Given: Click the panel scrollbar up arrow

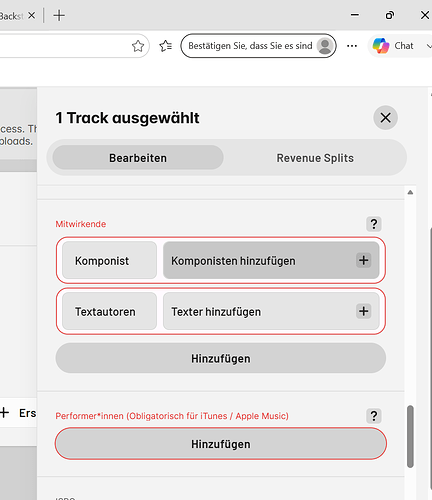Looking at the screenshot, I should [410, 192].
